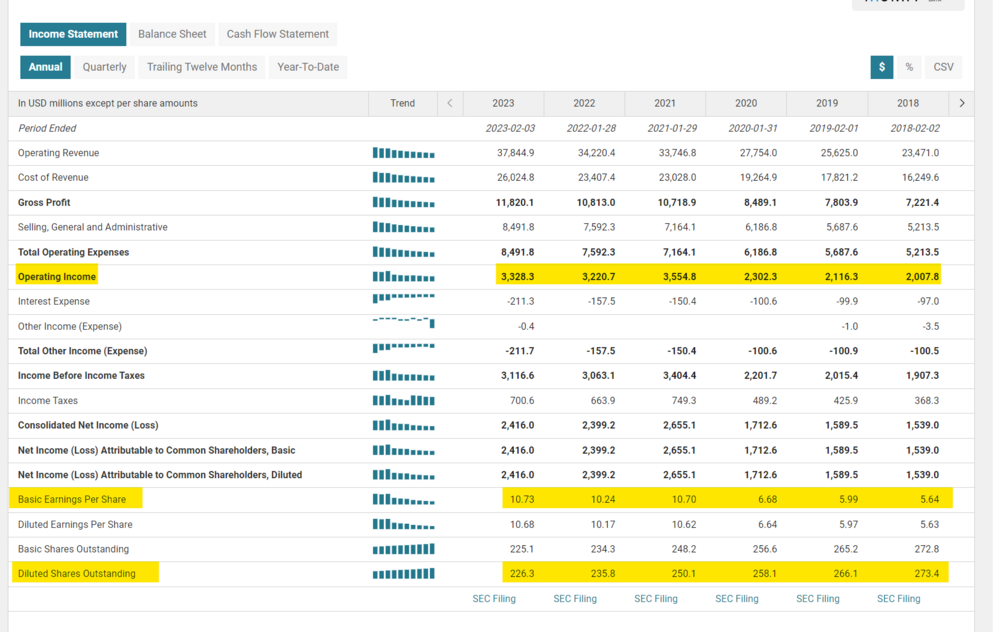The image size is (1000, 632).
Task: Select the Quarterly period option
Action: [x=105, y=67]
